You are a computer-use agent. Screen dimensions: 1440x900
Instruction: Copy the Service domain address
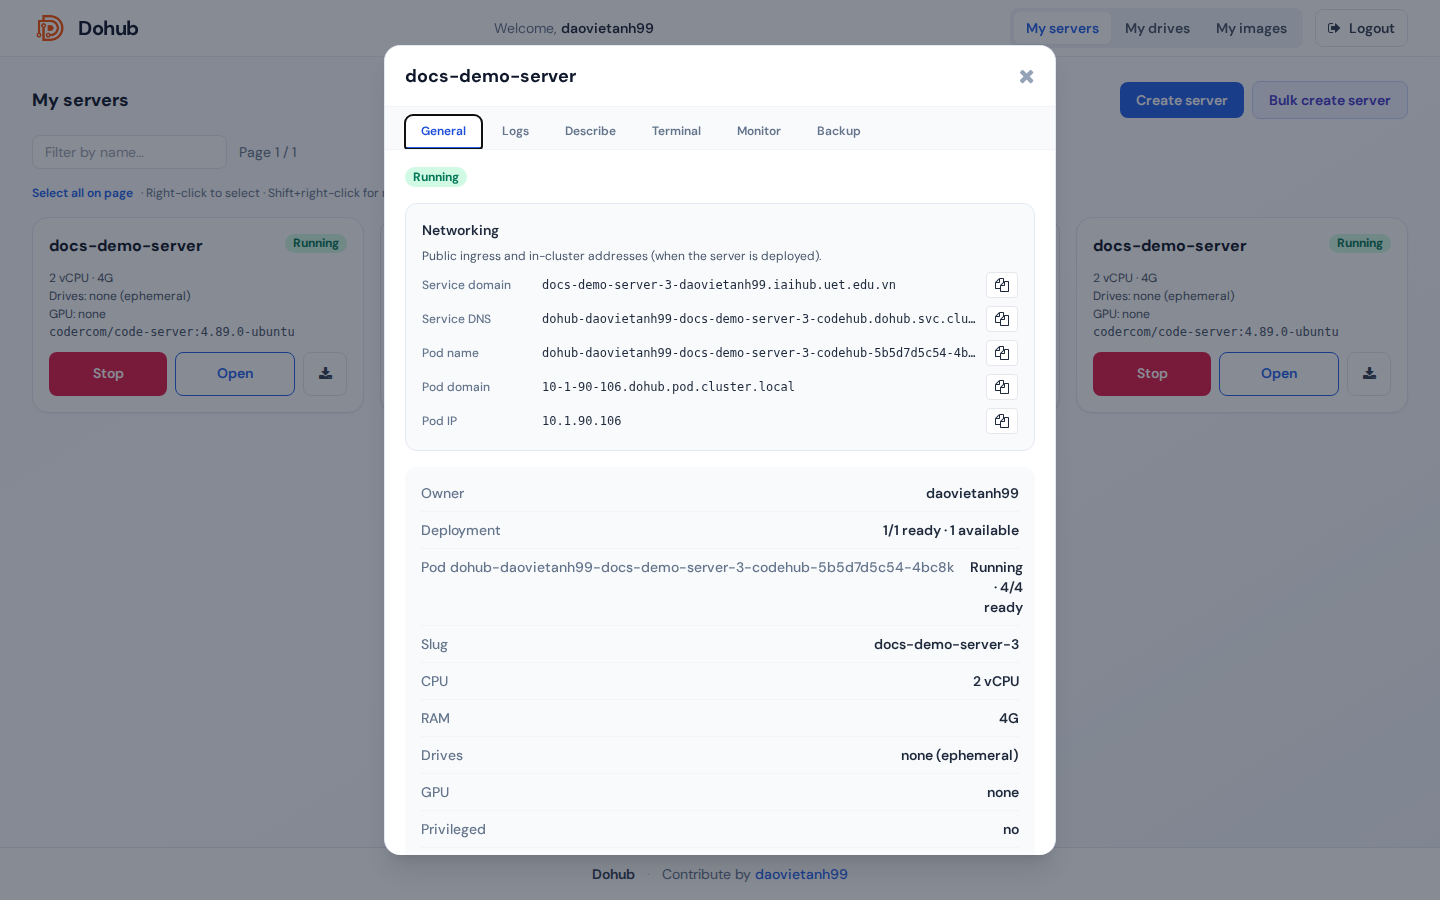click(x=1002, y=285)
